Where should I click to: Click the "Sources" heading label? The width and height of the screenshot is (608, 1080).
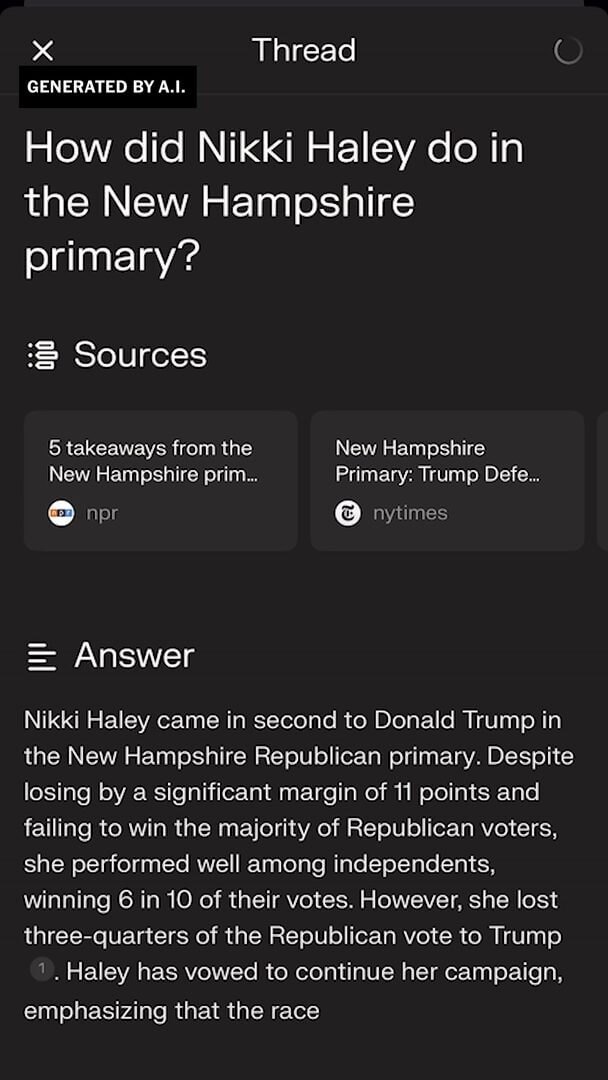click(140, 355)
